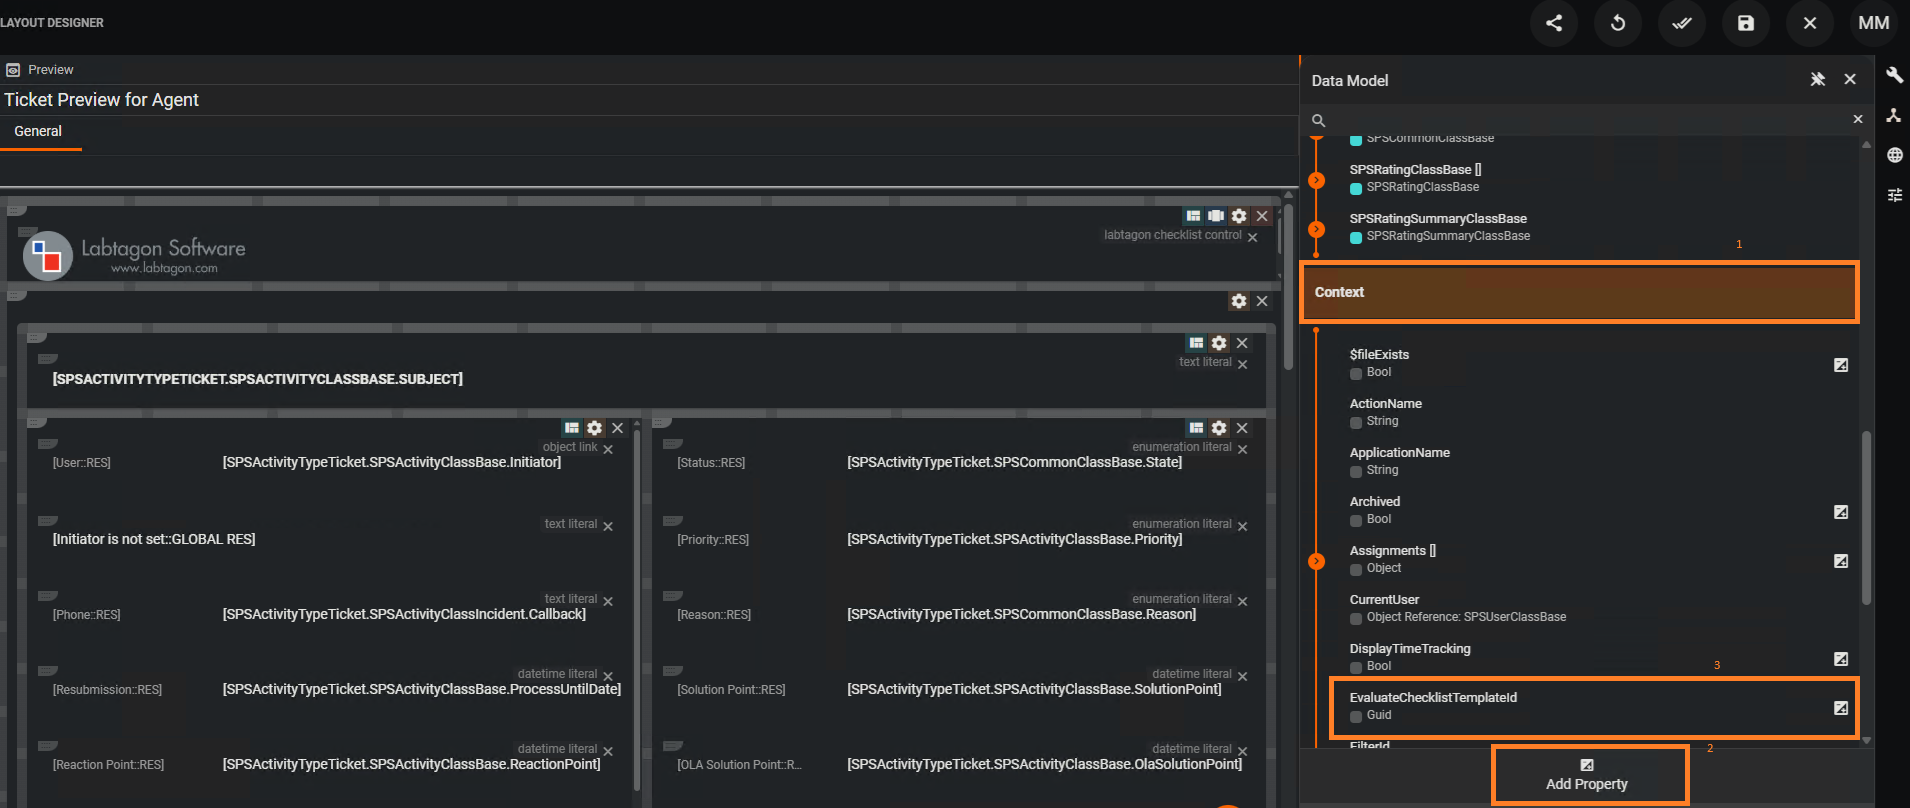1910x808 pixels.
Task: Unpin the Data Model panel
Action: [1818, 80]
